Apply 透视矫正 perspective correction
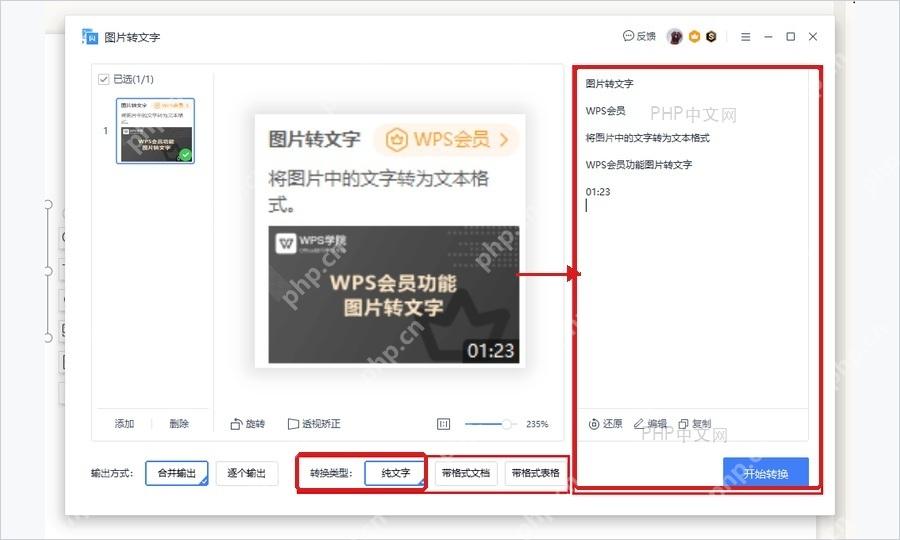Image resolution: width=900 pixels, height=540 pixels. (x=314, y=424)
